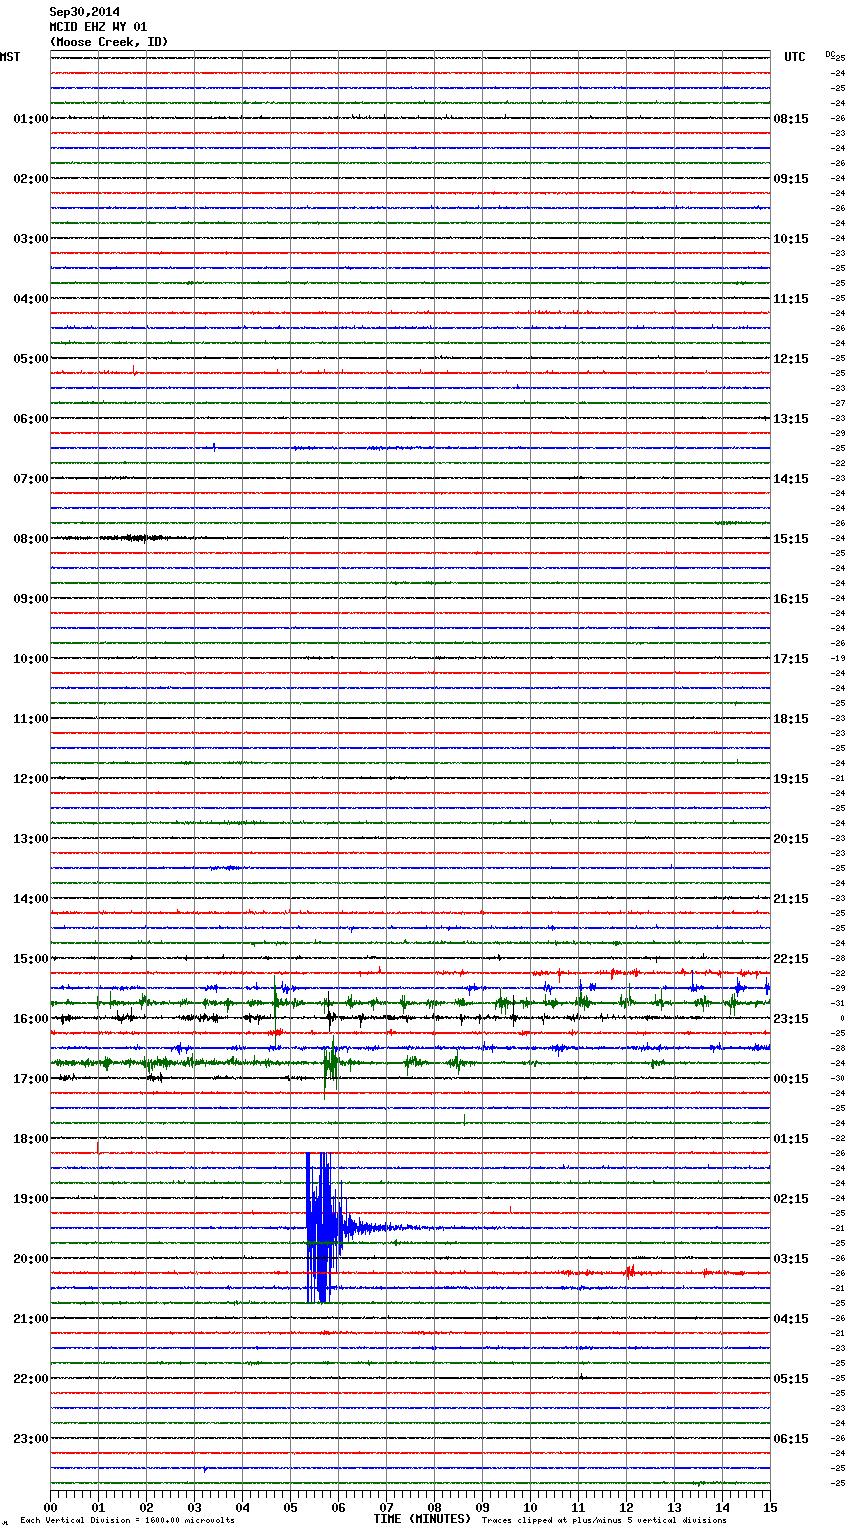The width and height of the screenshot is (850, 1534).
Task: Click the 12:00 MST row label
Action: point(31,779)
